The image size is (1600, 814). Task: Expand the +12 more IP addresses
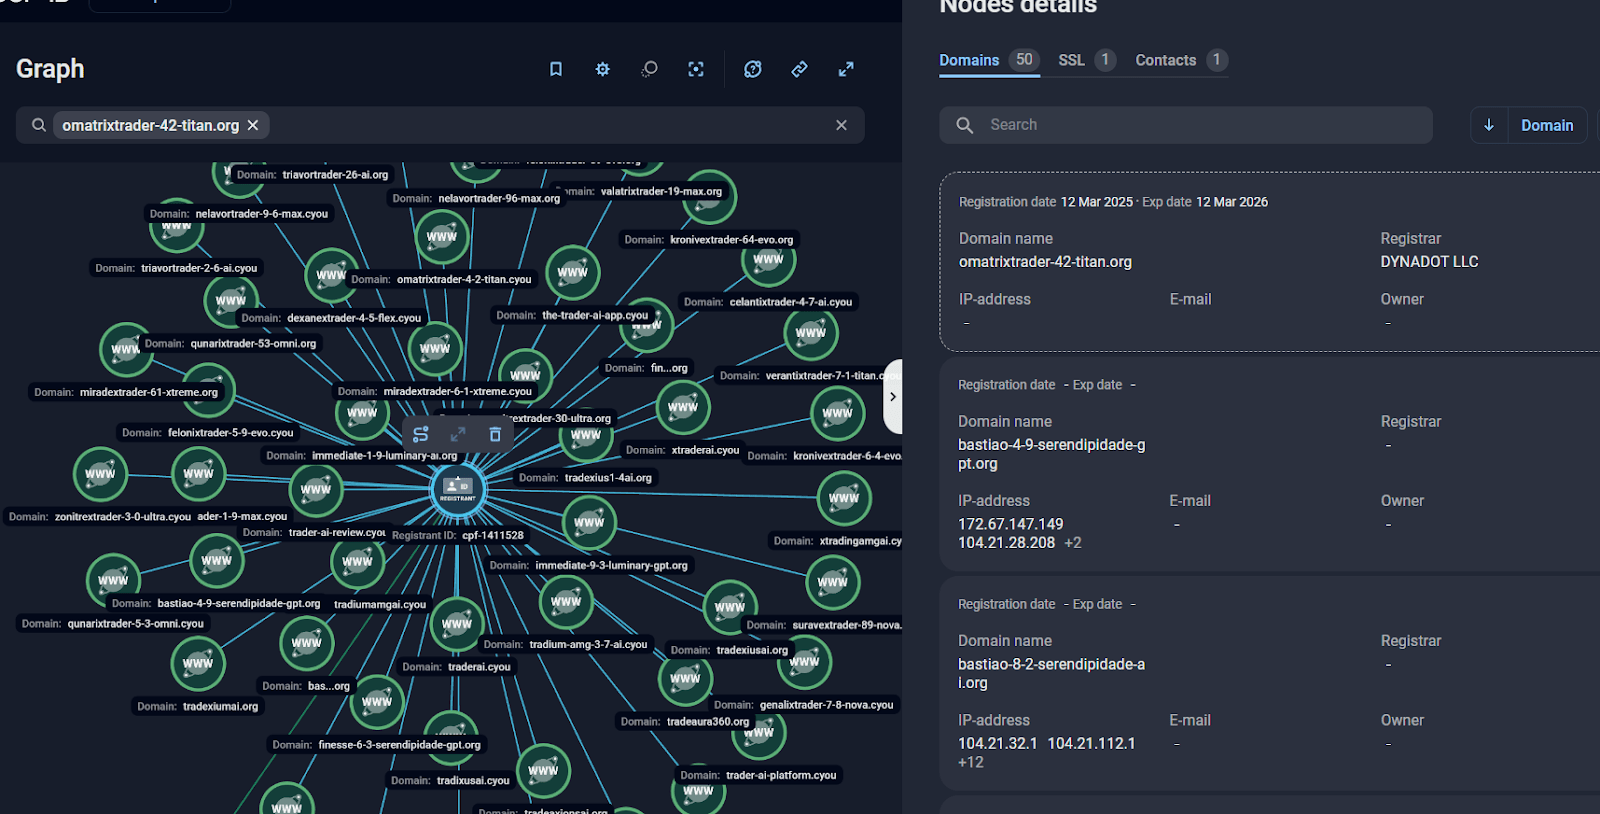tap(970, 762)
